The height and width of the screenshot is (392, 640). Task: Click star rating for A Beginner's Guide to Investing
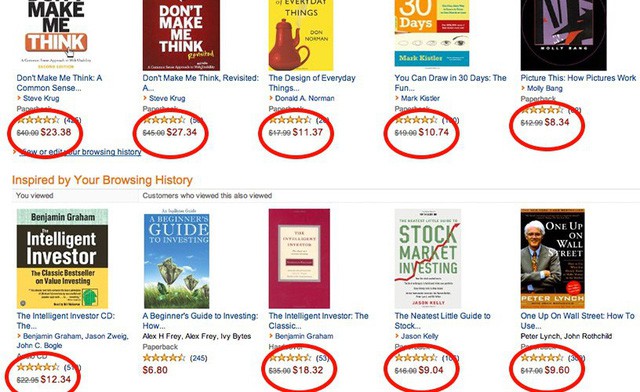point(164,358)
